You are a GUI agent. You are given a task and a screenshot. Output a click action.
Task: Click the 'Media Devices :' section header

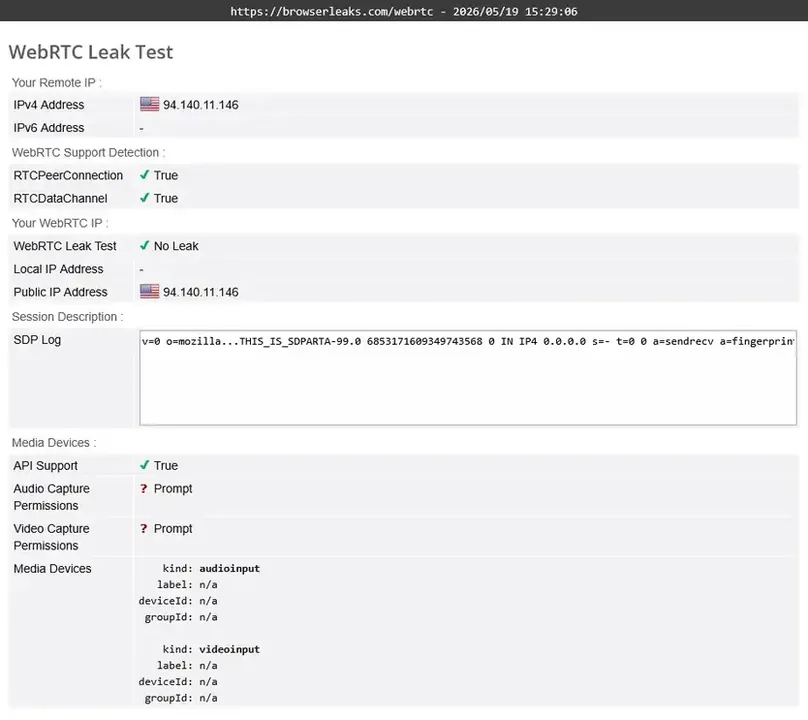[54, 443]
